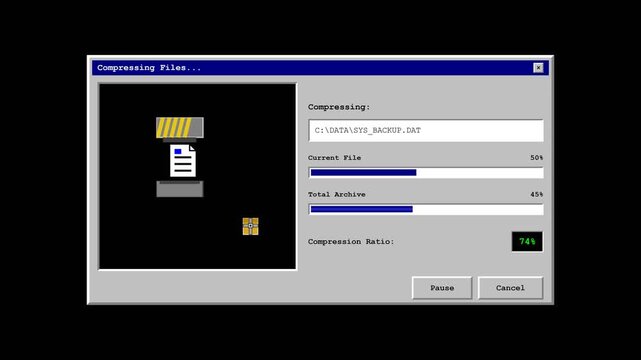Click the 45% total archive percentage
The width and height of the screenshot is (641, 360).
pyautogui.click(x=536, y=195)
